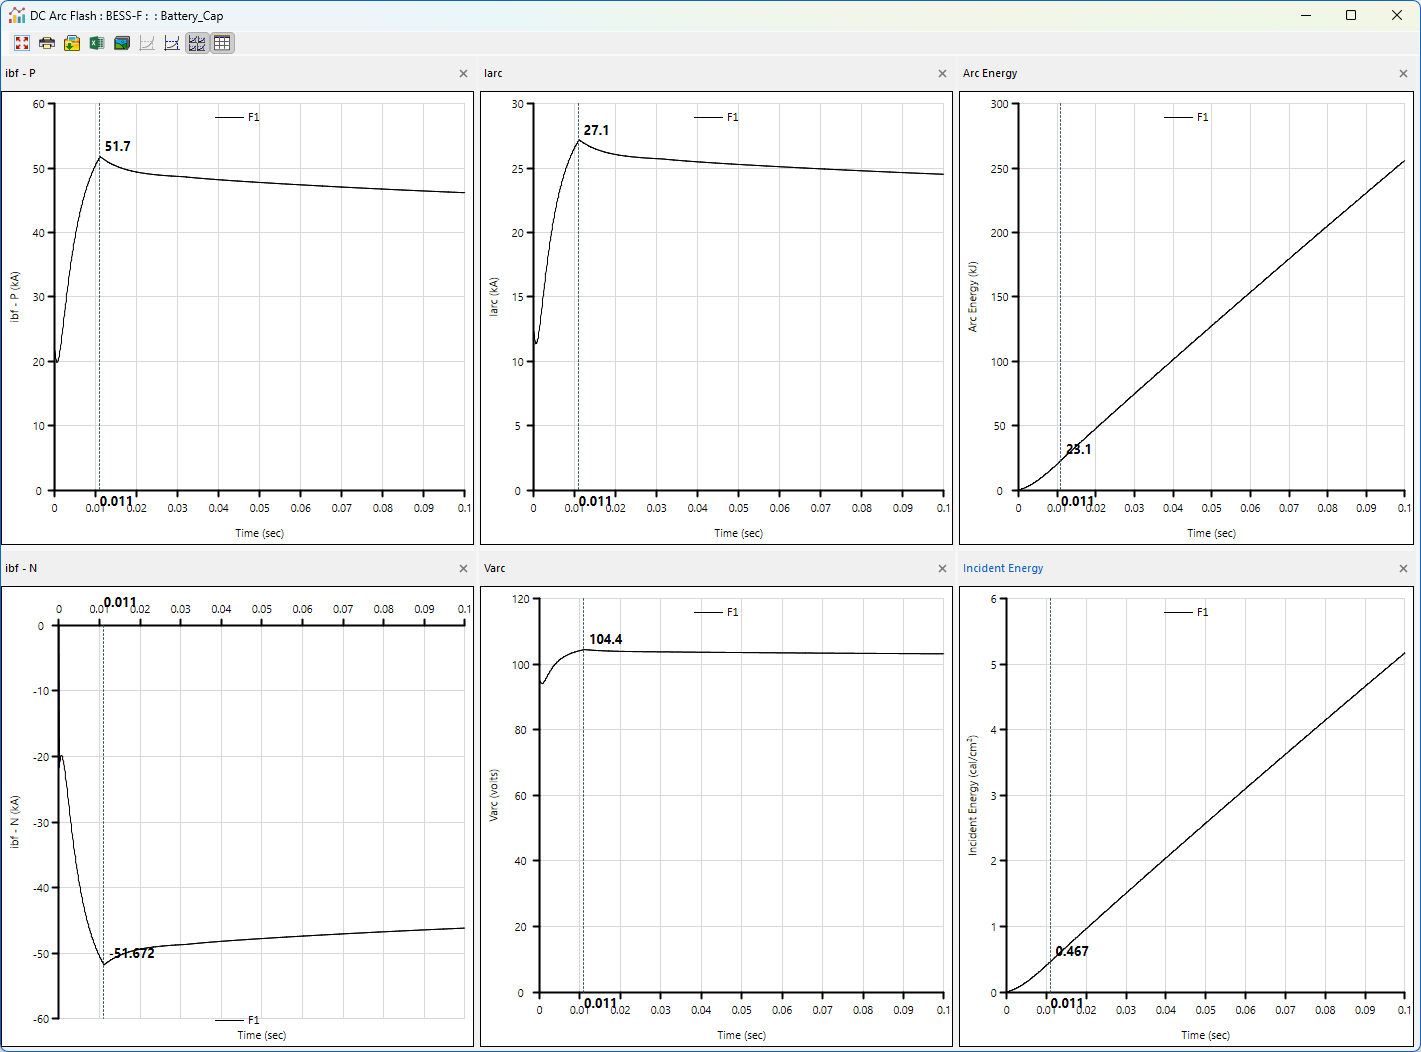The width and height of the screenshot is (1421, 1052).
Task: Click the 51.7 peak label in Ibf - P
Action: click(x=118, y=146)
